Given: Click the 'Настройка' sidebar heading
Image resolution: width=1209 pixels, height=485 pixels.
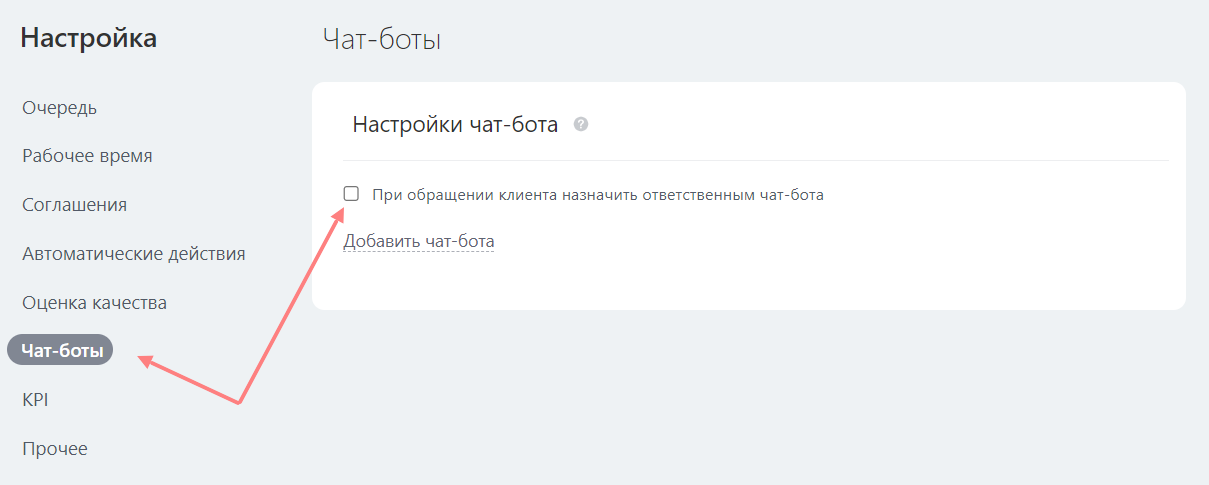Looking at the screenshot, I should [88, 39].
